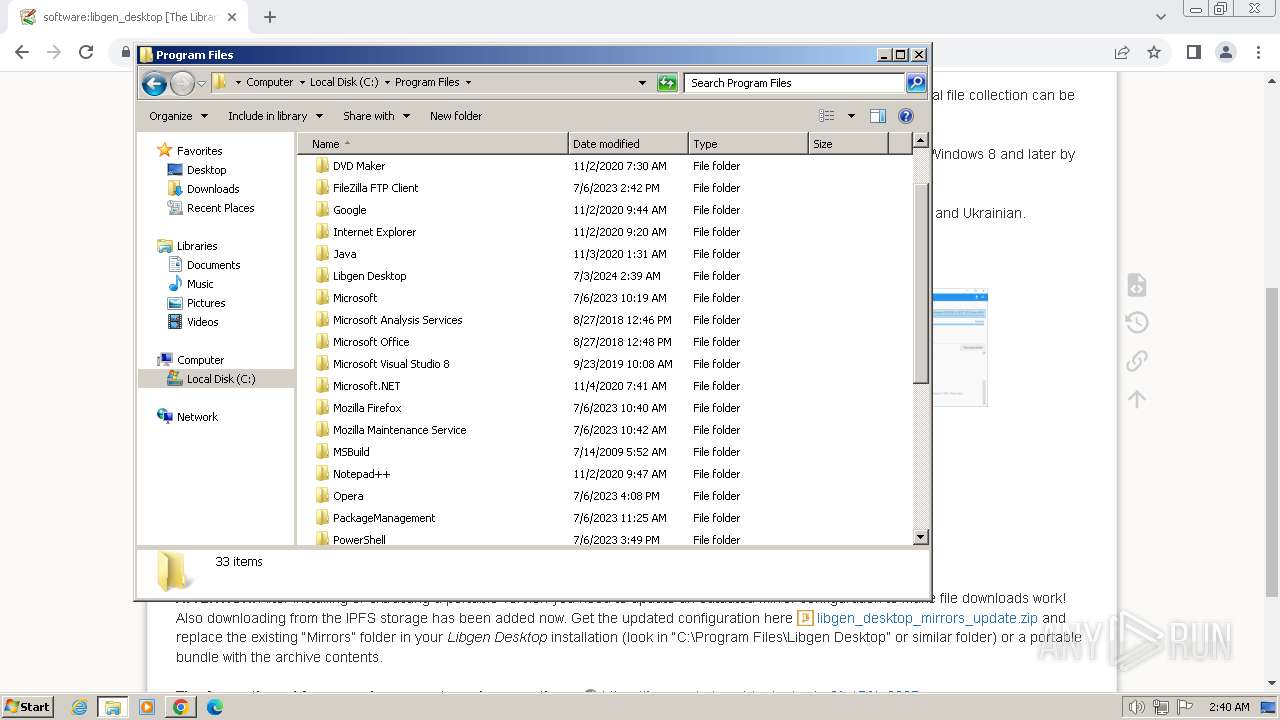Screen dimensions: 1280x720
Task: Open wiki old revisions clock icon
Action: pos(1137,322)
